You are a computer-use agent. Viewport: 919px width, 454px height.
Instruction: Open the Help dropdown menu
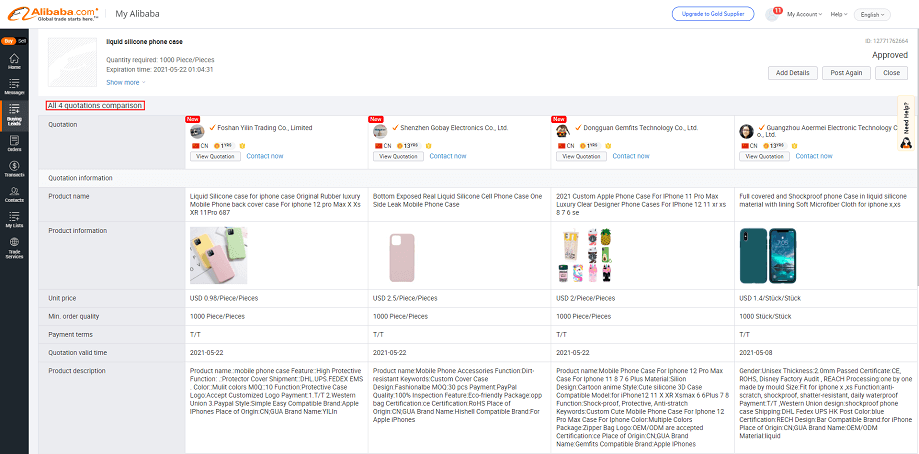(839, 14)
